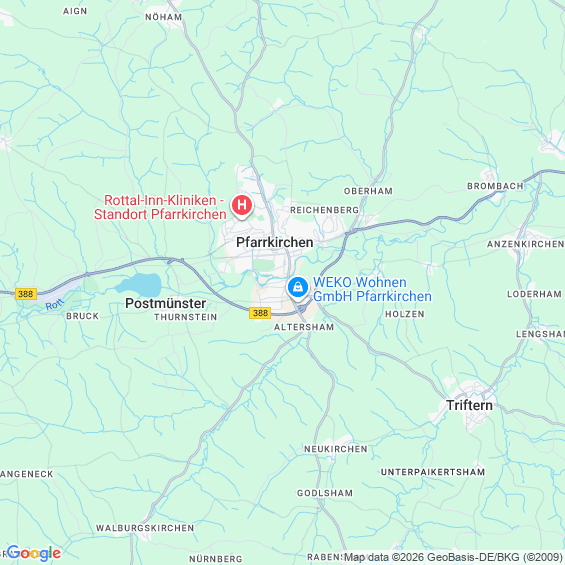Select the Neukirchen village label

(x=336, y=449)
